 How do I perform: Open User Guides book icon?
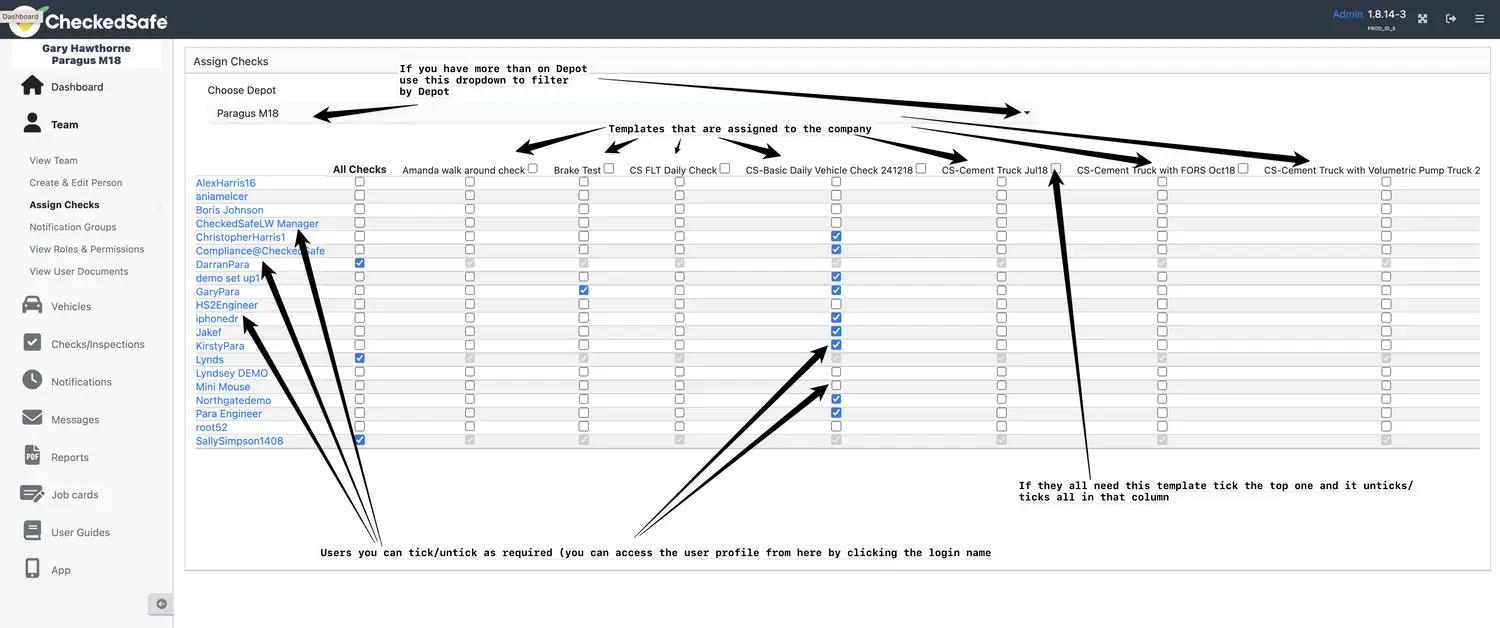pyautogui.click(x=32, y=532)
